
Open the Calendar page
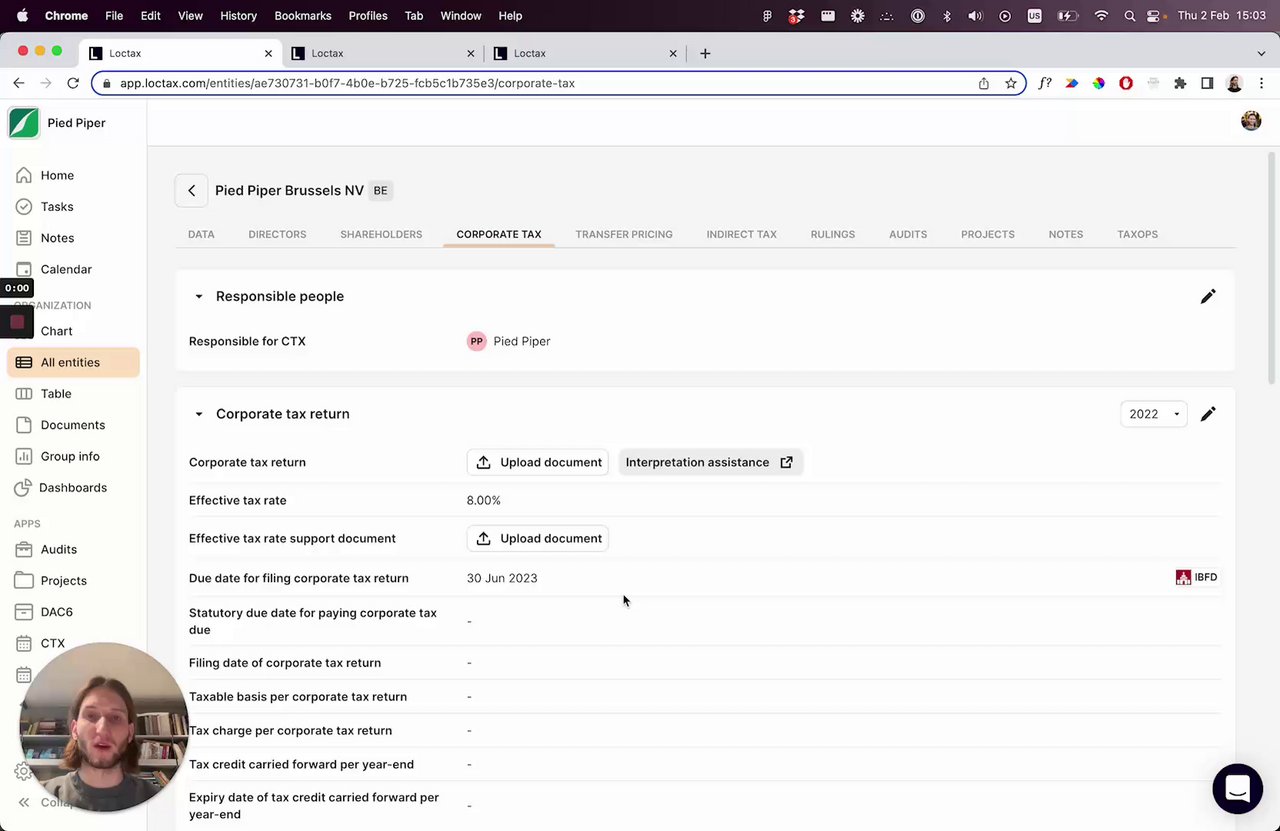(x=66, y=269)
